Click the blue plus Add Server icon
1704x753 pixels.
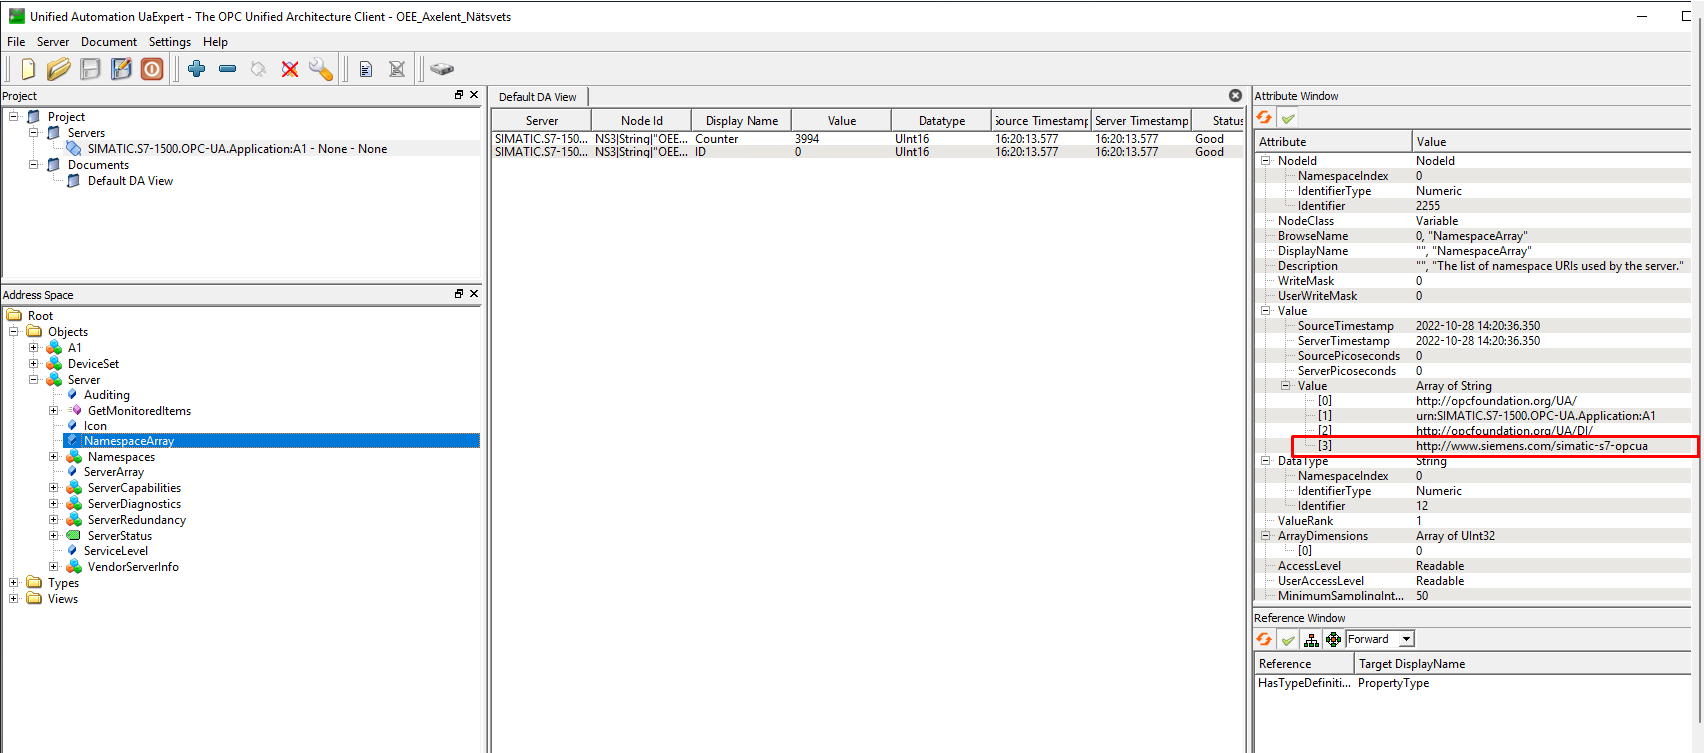coord(197,68)
